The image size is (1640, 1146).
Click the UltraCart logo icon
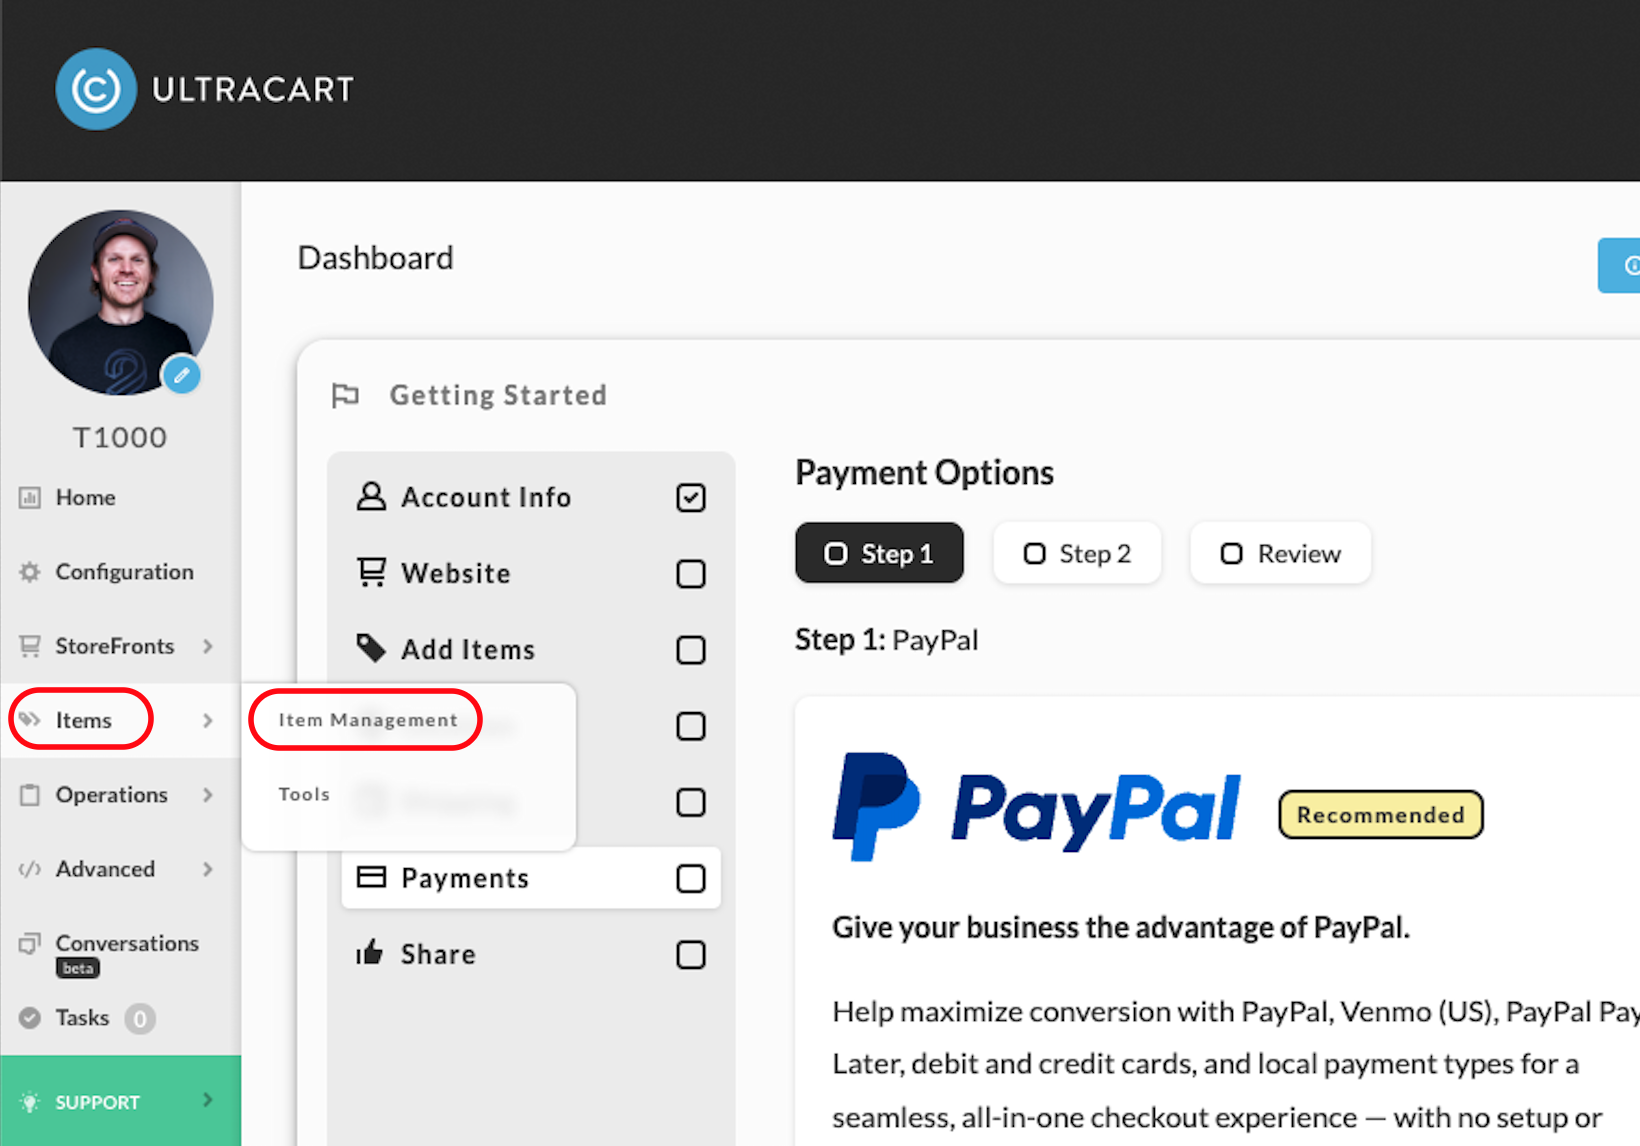click(96, 89)
